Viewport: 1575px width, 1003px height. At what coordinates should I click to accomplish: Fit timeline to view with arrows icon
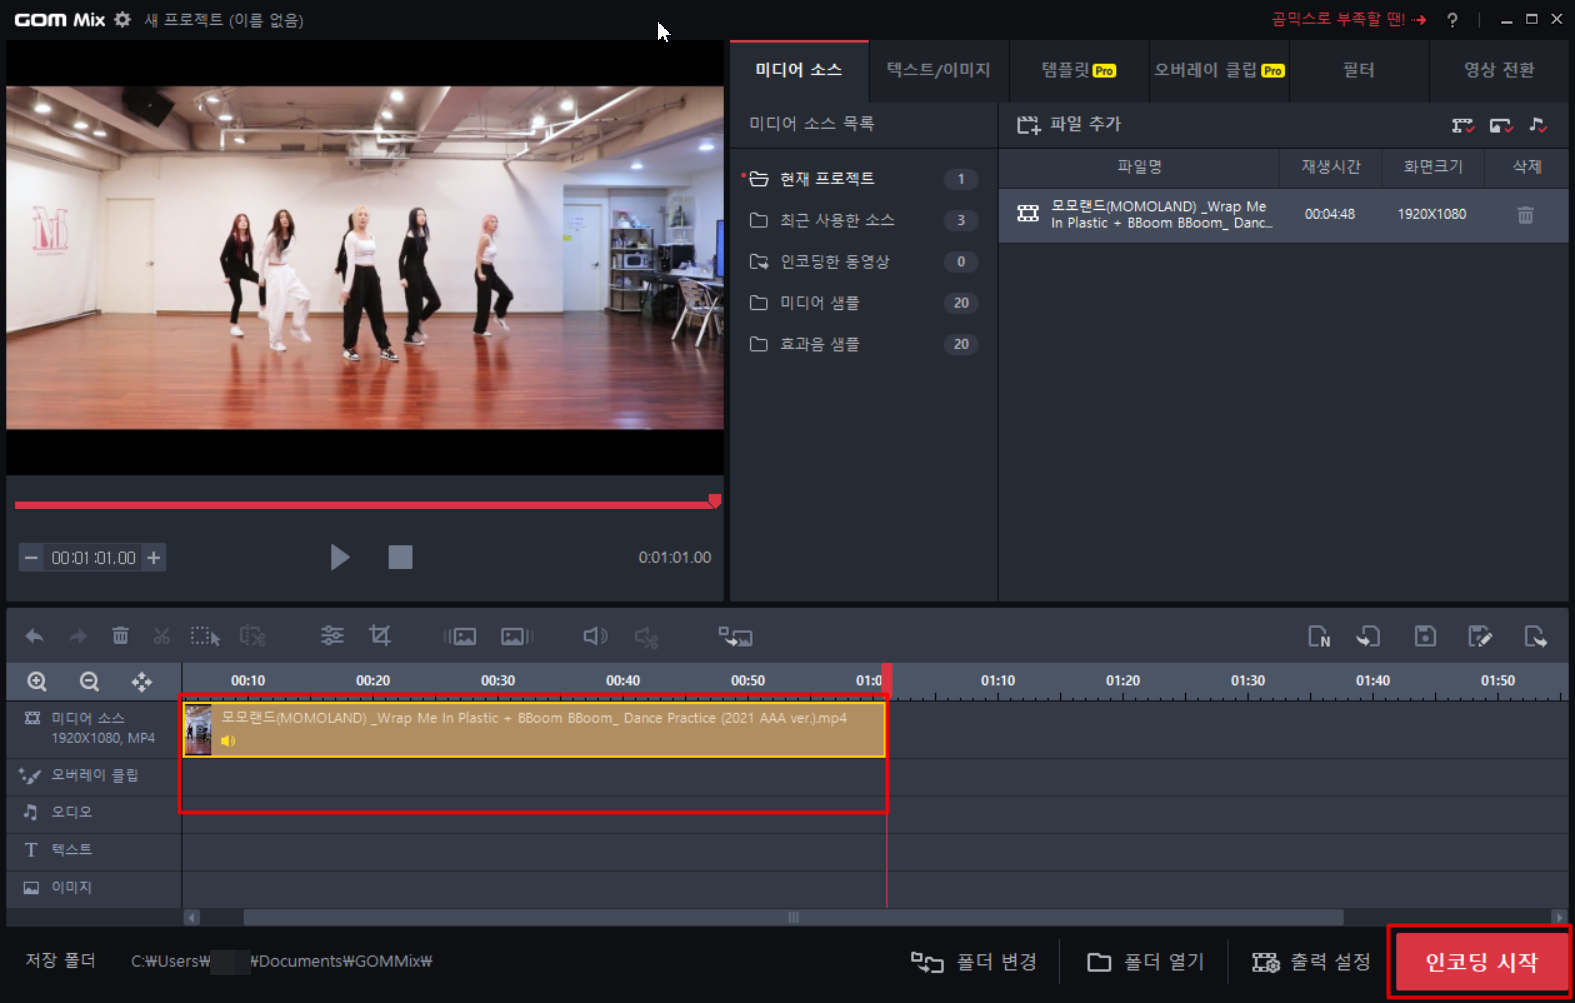coord(142,682)
